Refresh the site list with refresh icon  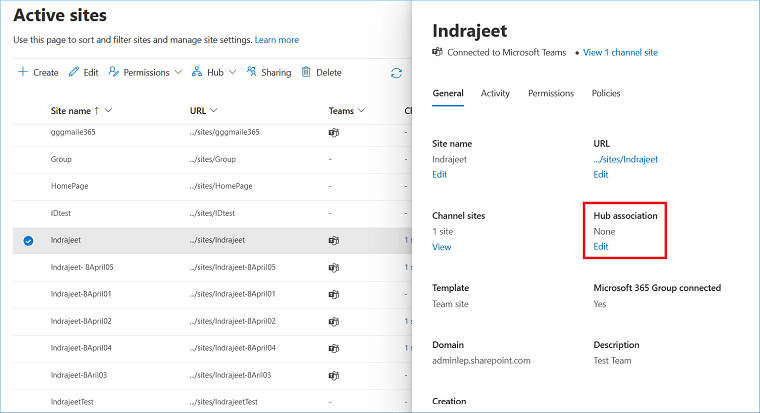coord(396,73)
